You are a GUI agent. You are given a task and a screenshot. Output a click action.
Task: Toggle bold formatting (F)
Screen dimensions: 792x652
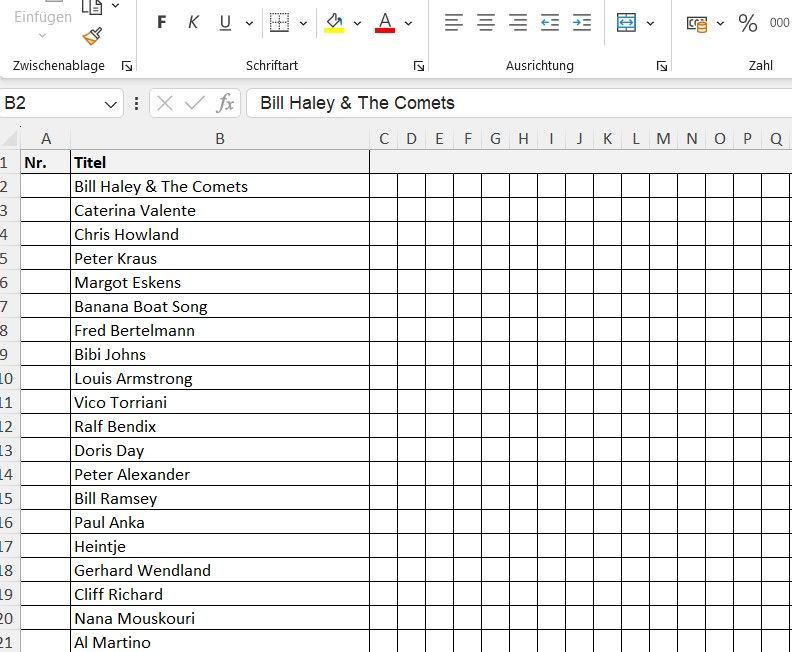click(162, 22)
